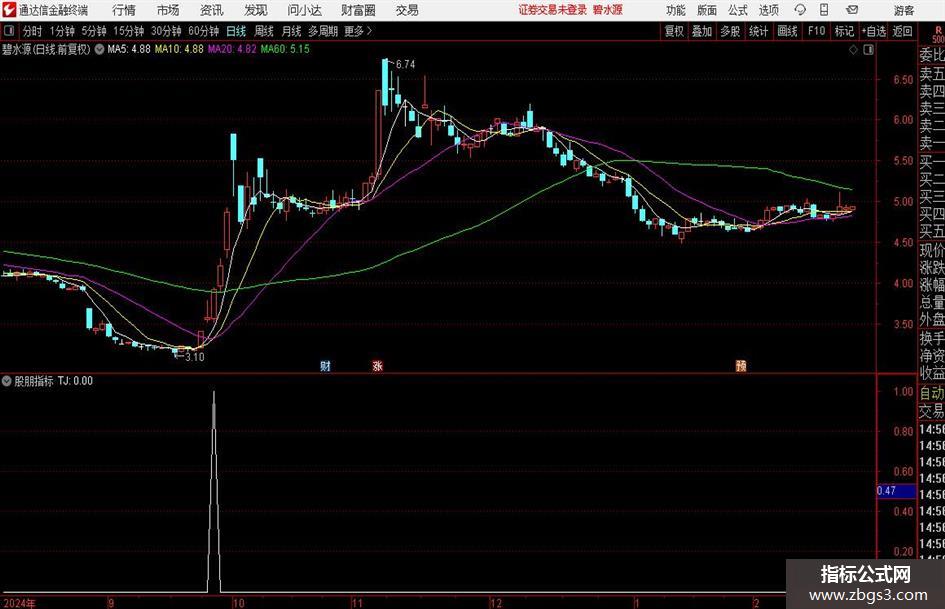Open the 发现 menu
This screenshot has height=609, width=945.
[256, 10]
